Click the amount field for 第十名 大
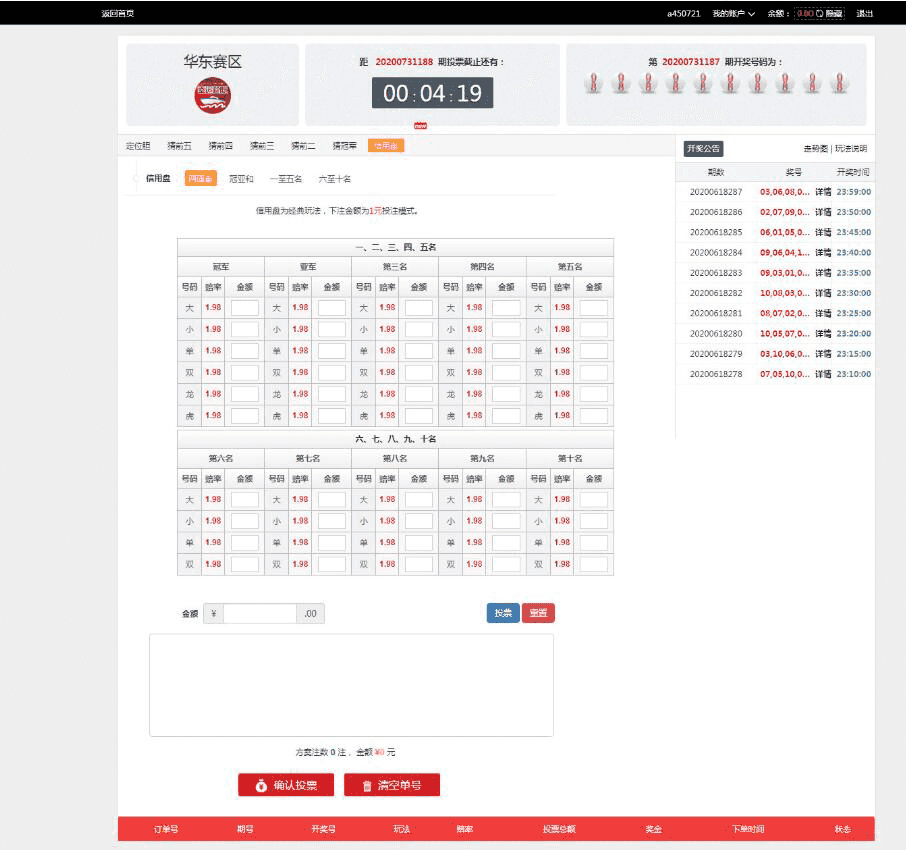 point(593,500)
